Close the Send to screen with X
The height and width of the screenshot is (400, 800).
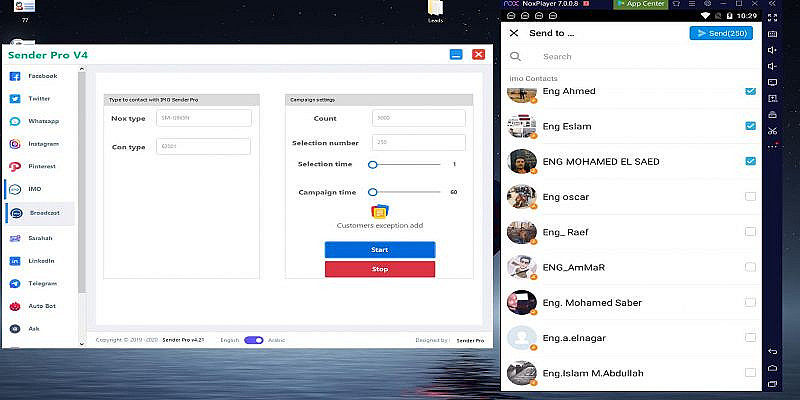click(514, 33)
